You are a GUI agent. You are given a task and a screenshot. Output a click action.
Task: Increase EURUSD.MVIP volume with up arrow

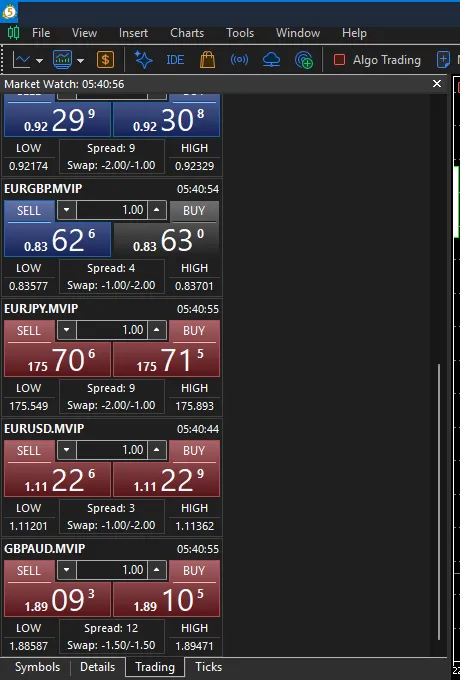pos(157,450)
